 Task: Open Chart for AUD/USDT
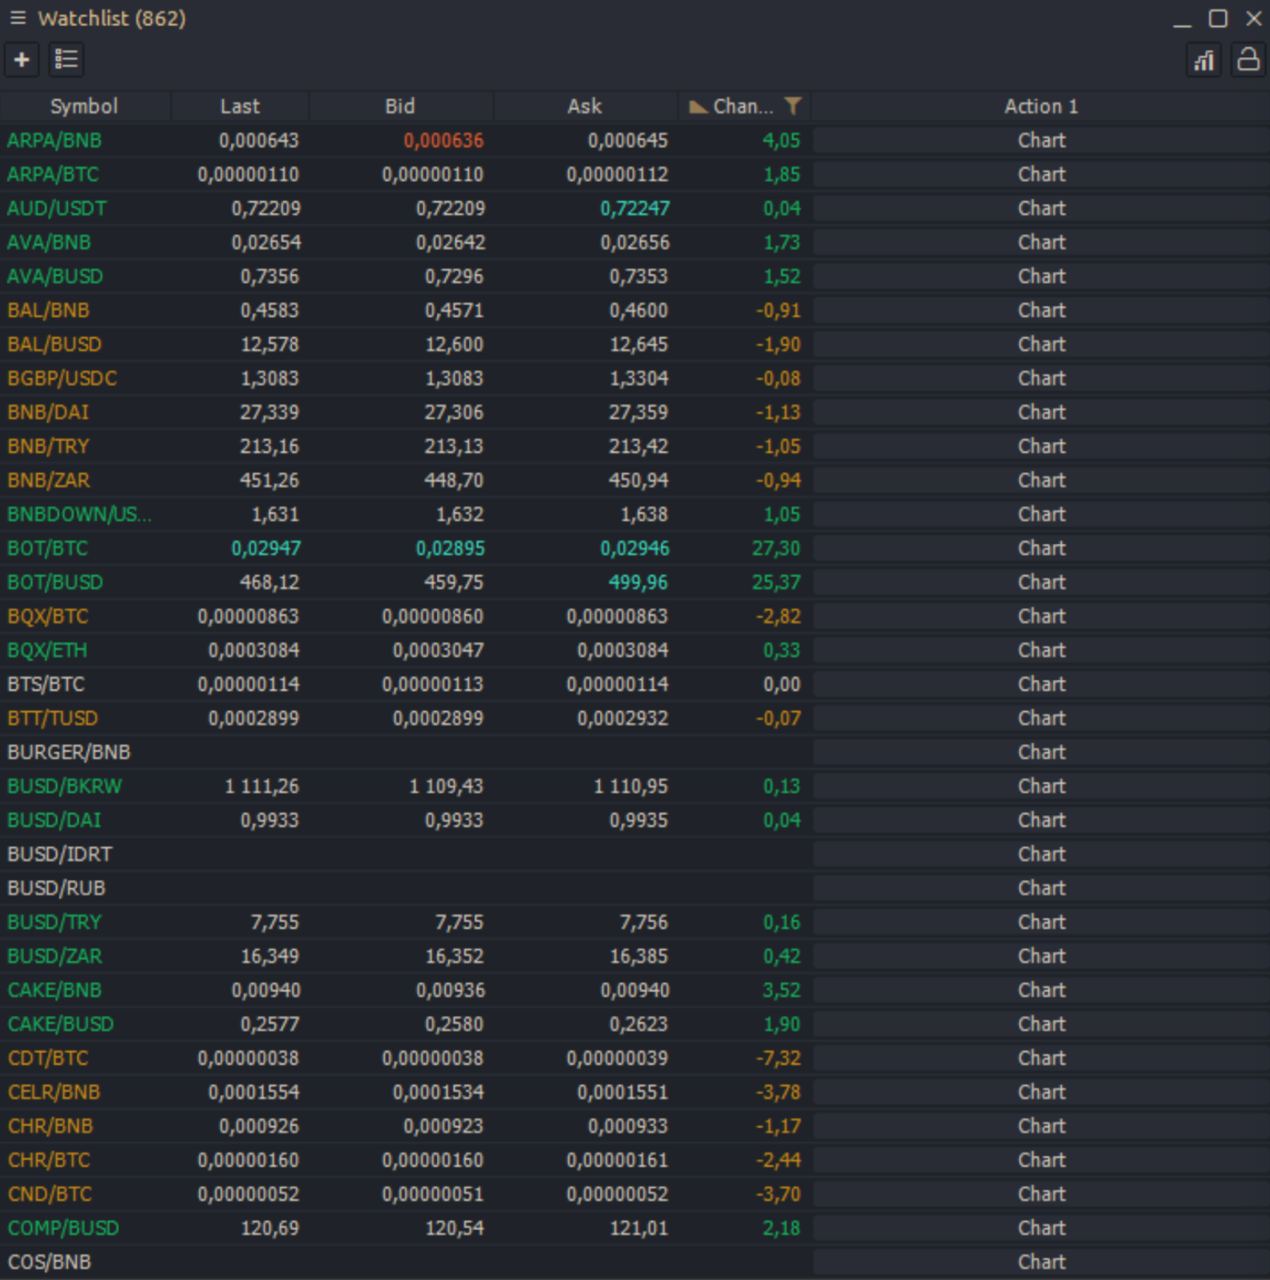[x=1041, y=208]
